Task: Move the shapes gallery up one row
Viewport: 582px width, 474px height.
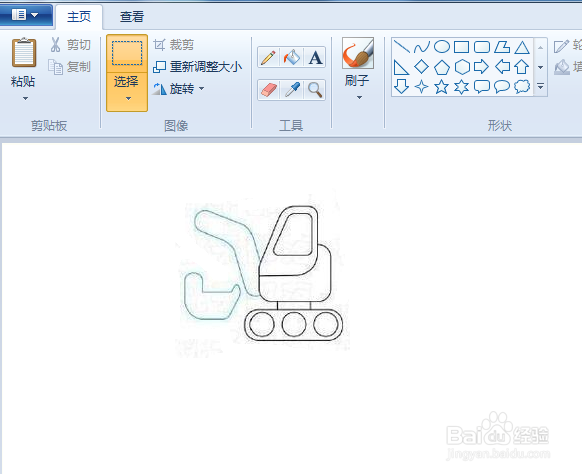Action: pos(540,48)
